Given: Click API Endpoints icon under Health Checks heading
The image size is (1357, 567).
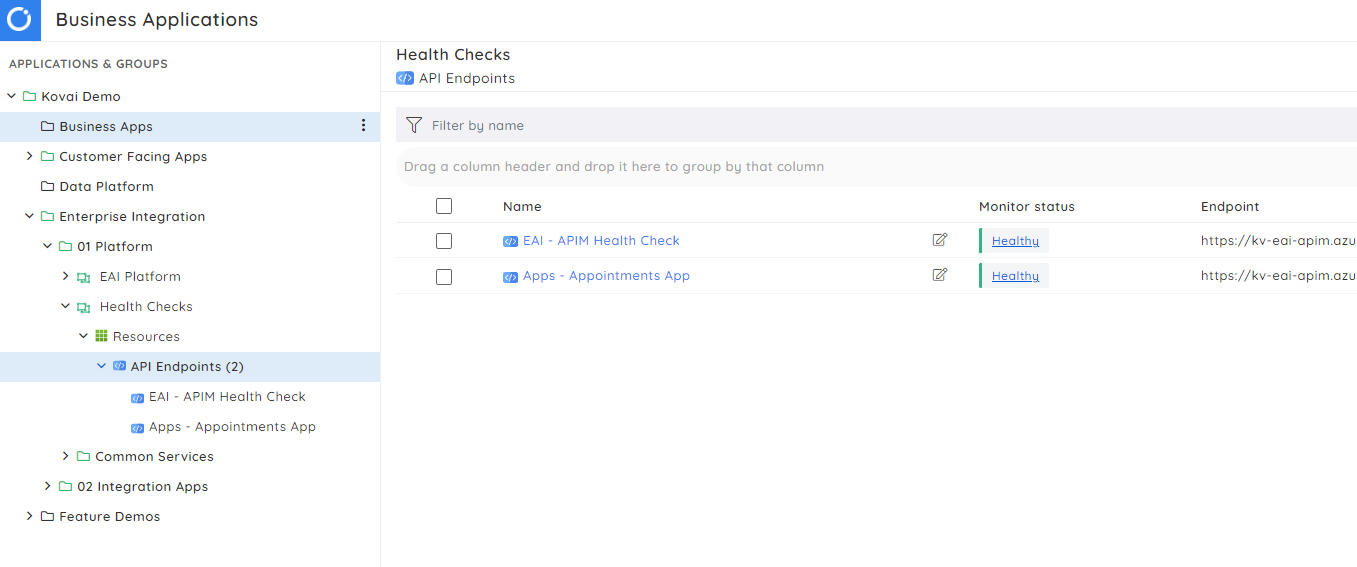Looking at the screenshot, I should (405, 78).
